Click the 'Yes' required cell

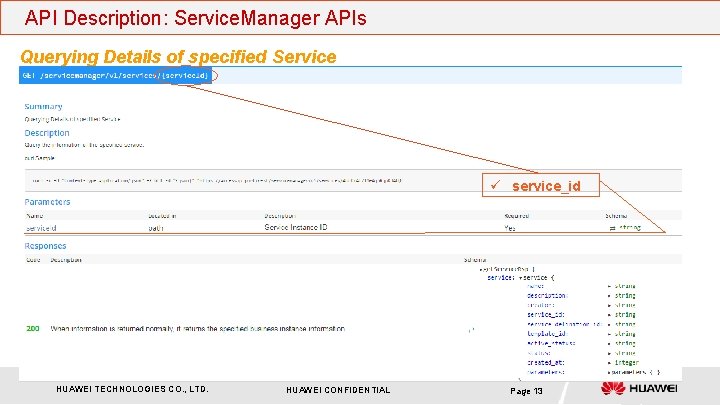tap(510, 228)
